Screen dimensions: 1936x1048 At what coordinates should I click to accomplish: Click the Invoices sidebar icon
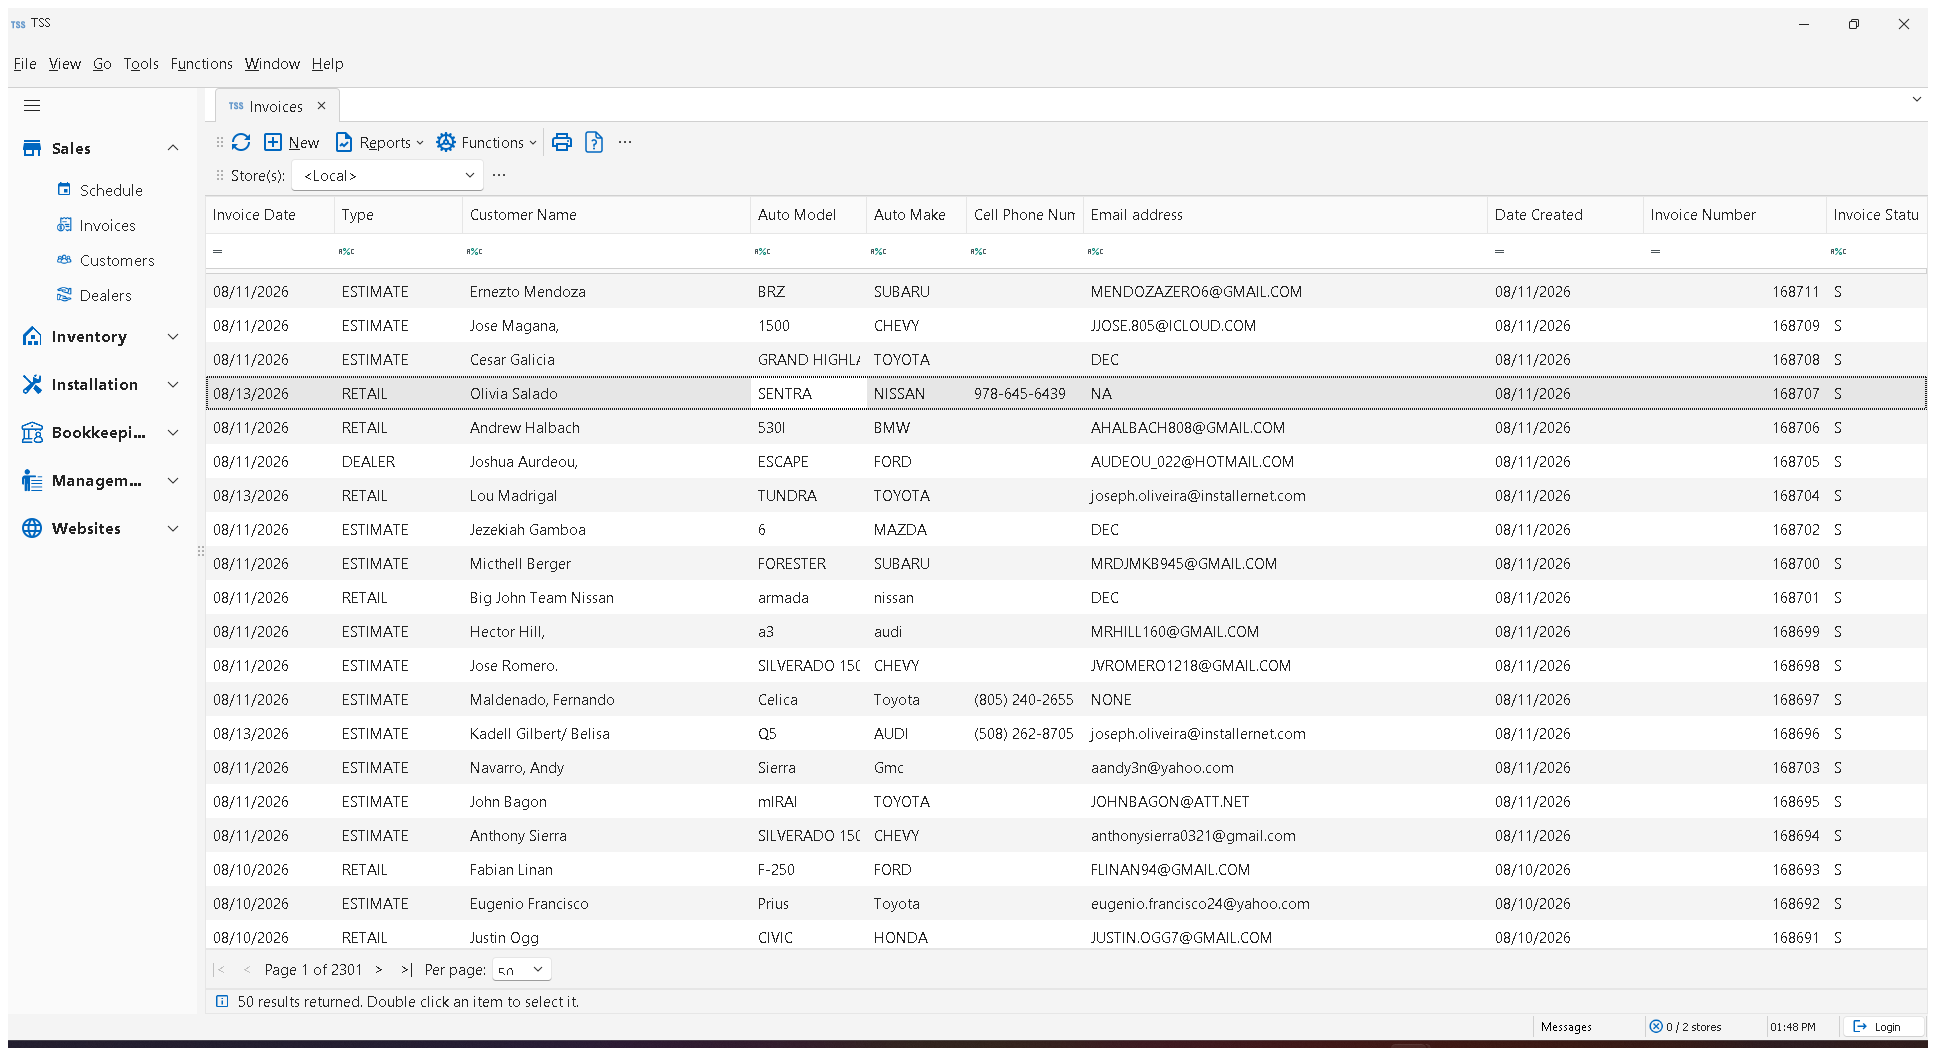click(x=64, y=225)
